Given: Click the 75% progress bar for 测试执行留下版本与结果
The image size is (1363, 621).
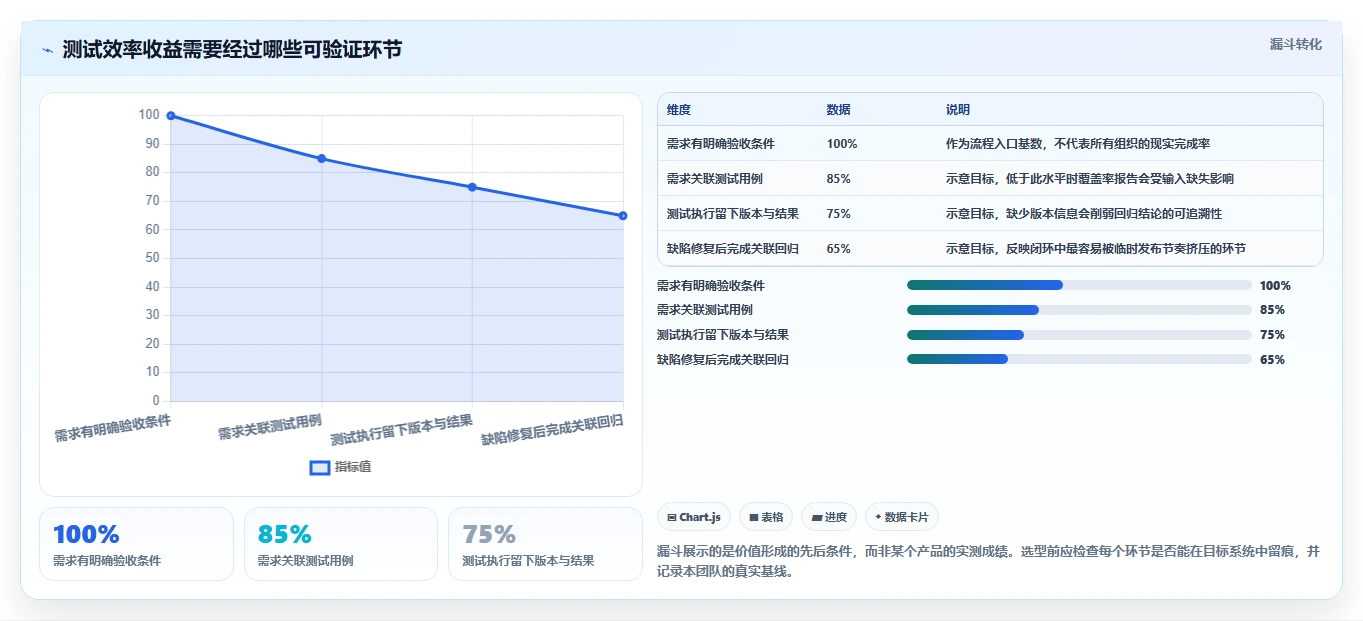Looking at the screenshot, I should click(1079, 335).
